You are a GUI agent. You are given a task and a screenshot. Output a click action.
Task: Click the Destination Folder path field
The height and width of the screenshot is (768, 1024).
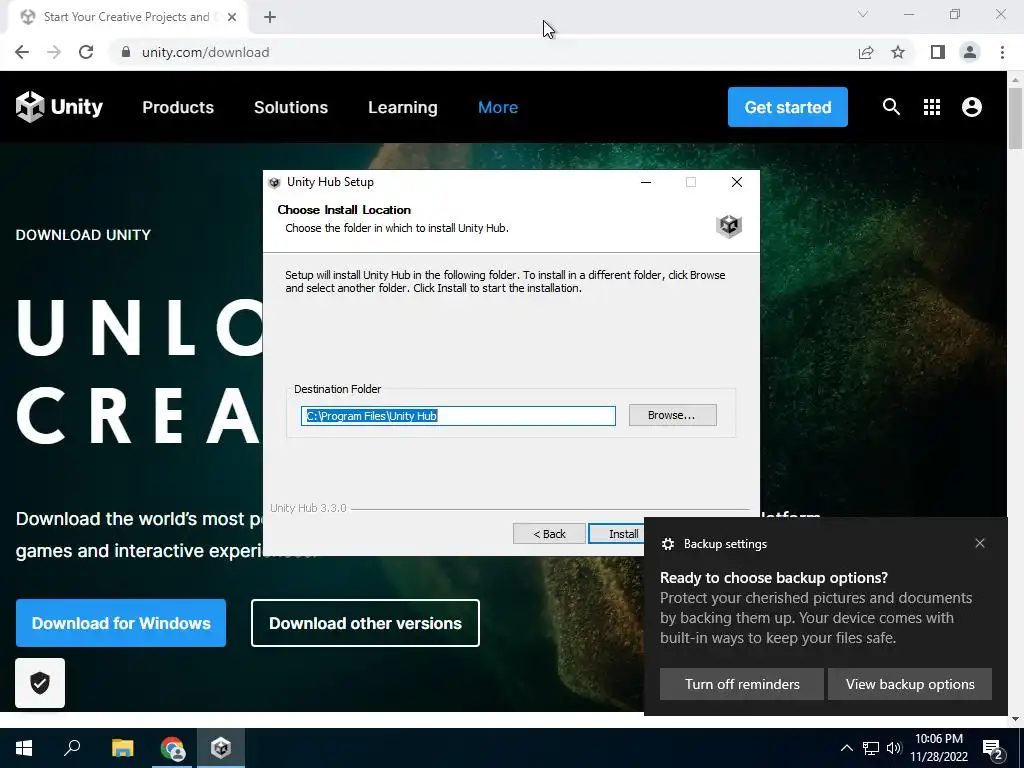(458, 416)
